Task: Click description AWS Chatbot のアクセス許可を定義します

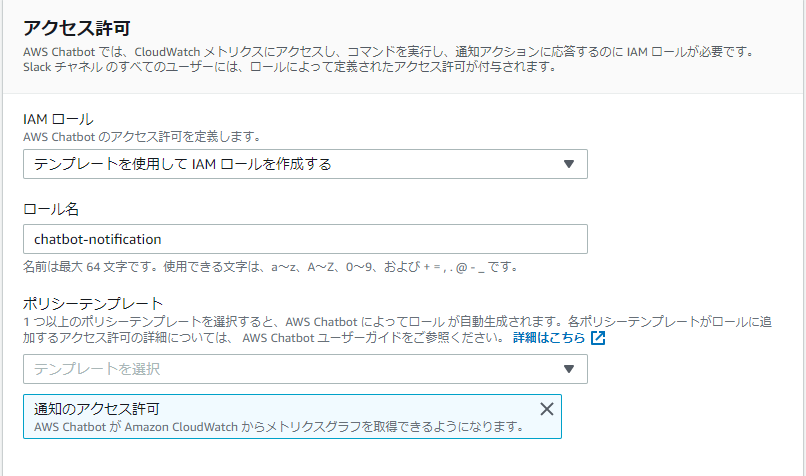Action: [x=142, y=137]
